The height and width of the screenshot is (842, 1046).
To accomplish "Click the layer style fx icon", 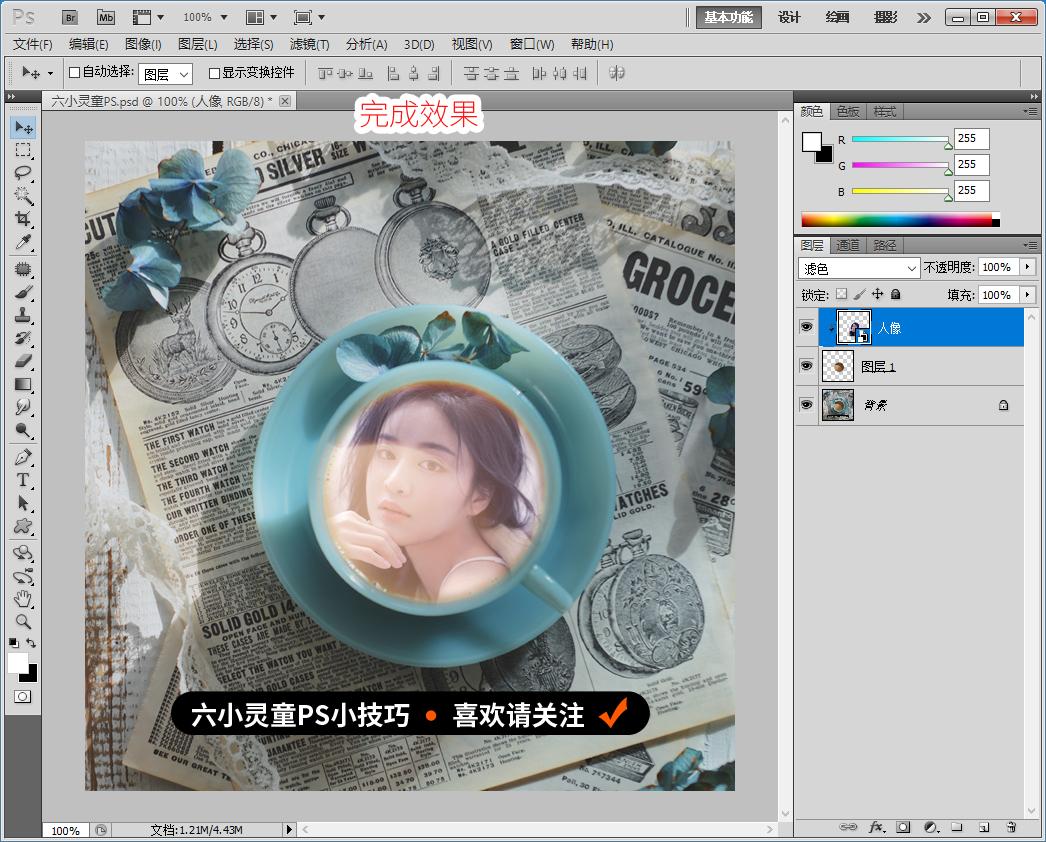I will pyautogui.click(x=877, y=827).
